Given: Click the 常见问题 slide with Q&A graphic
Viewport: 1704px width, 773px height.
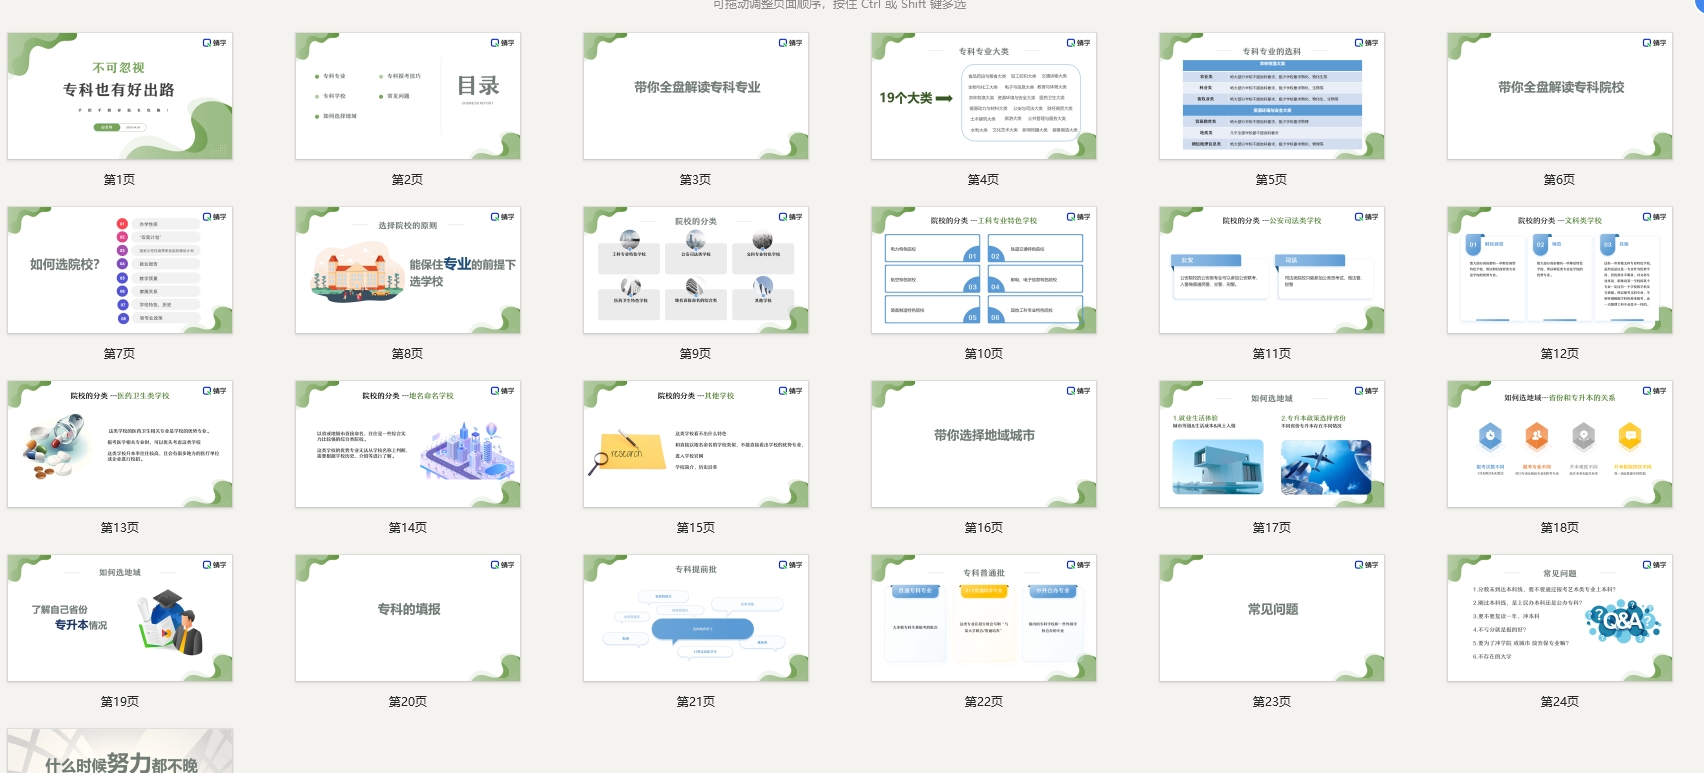Looking at the screenshot, I should tap(1560, 618).
